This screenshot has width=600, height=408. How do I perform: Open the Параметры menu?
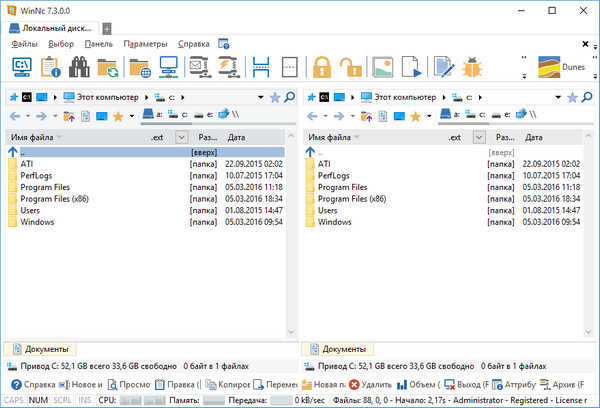coord(146,44)
